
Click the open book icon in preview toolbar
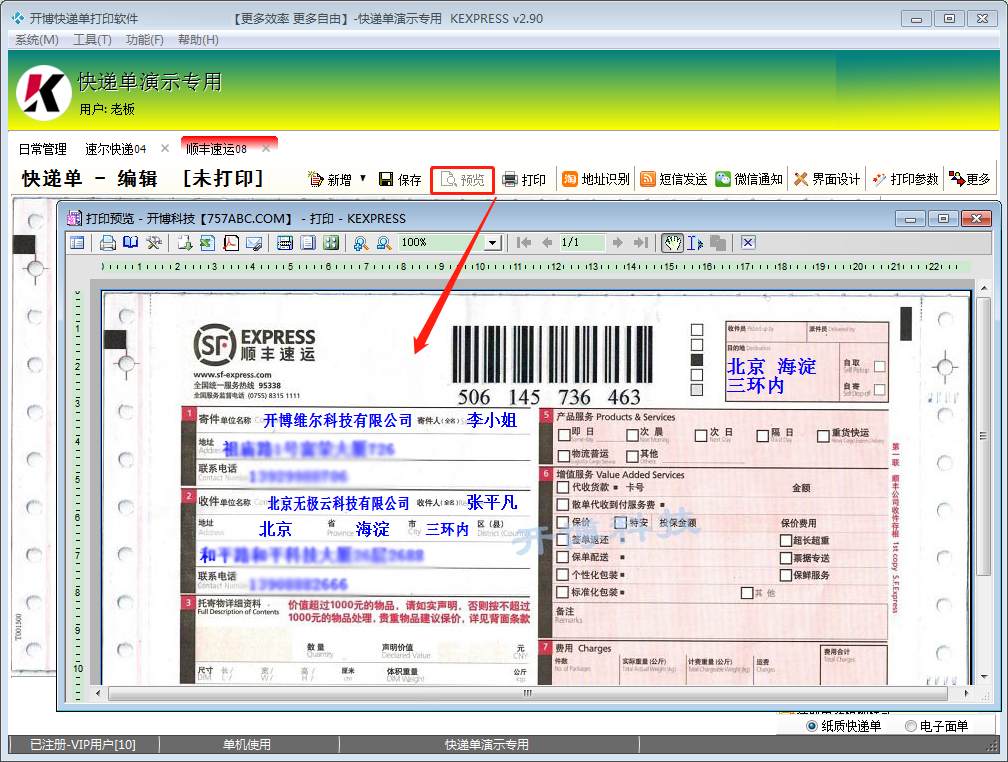click(x=130, y=242)
